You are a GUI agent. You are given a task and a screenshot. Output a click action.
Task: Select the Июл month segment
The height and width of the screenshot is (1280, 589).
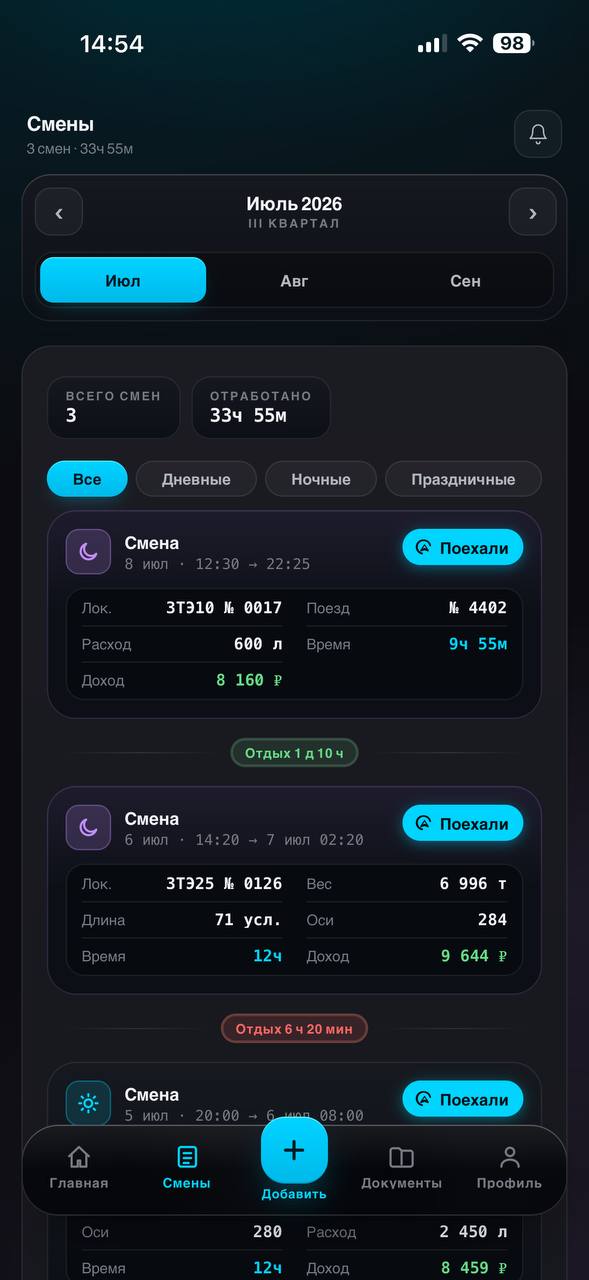pos(123,280)
